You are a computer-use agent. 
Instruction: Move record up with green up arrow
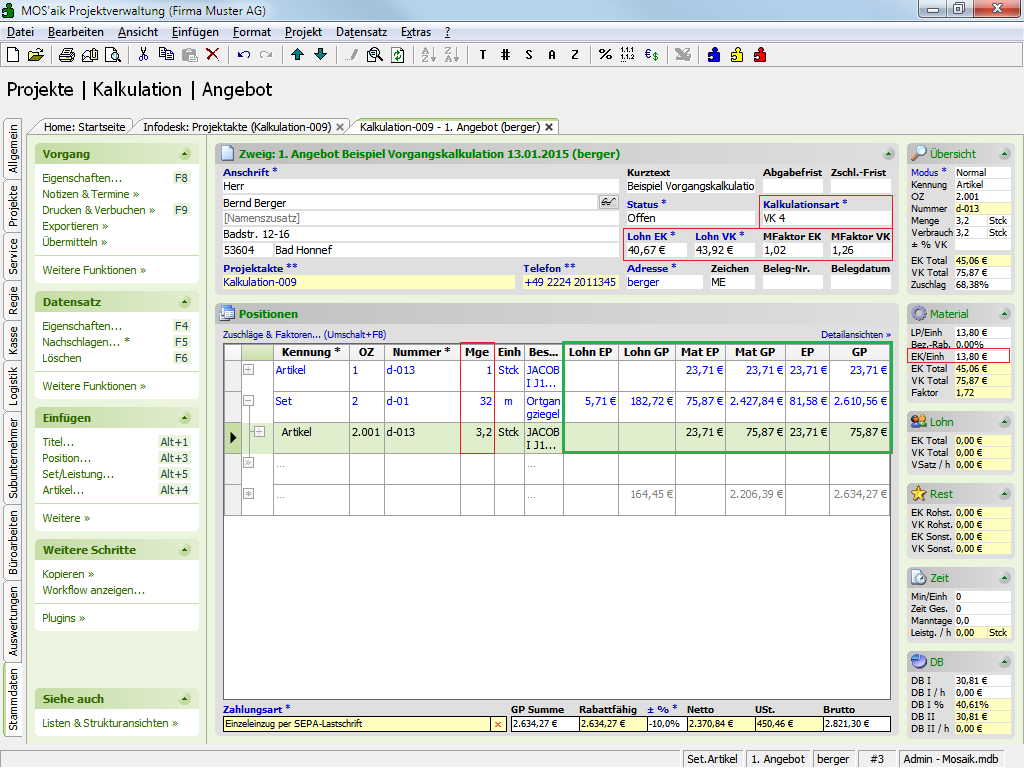[298, 55]
